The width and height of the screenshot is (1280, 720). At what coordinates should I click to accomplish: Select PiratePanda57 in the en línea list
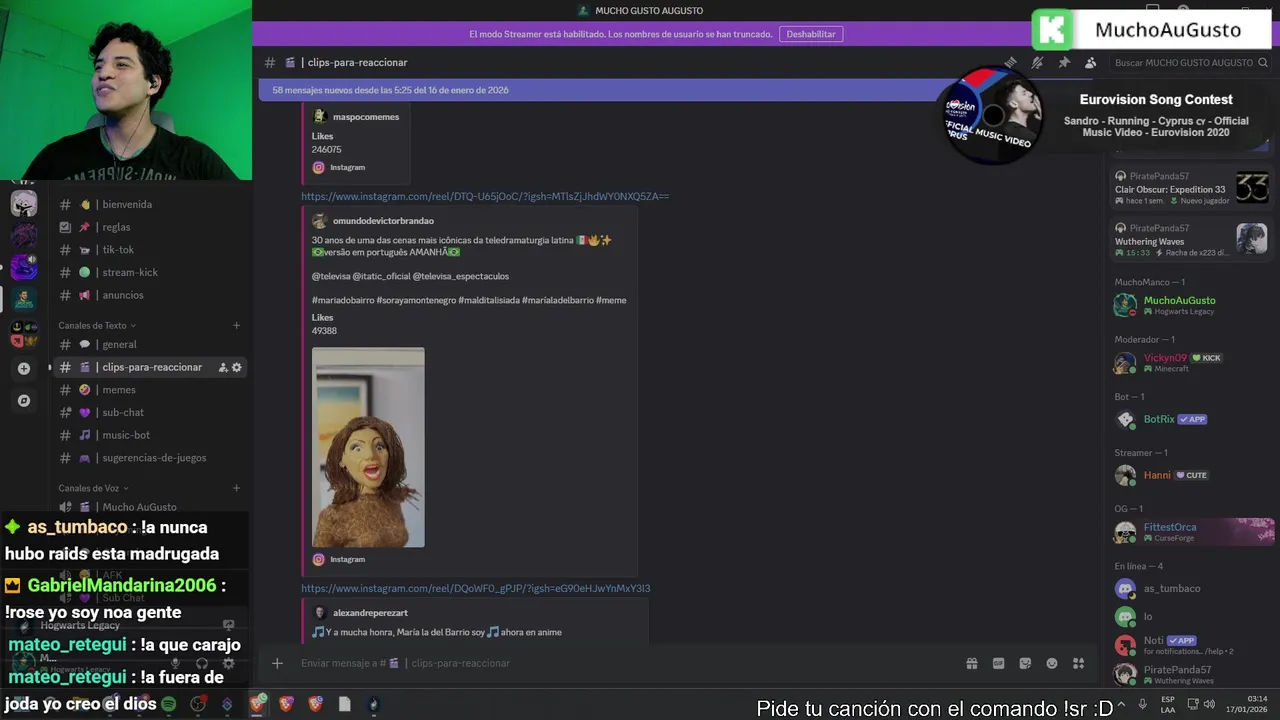1191,675
